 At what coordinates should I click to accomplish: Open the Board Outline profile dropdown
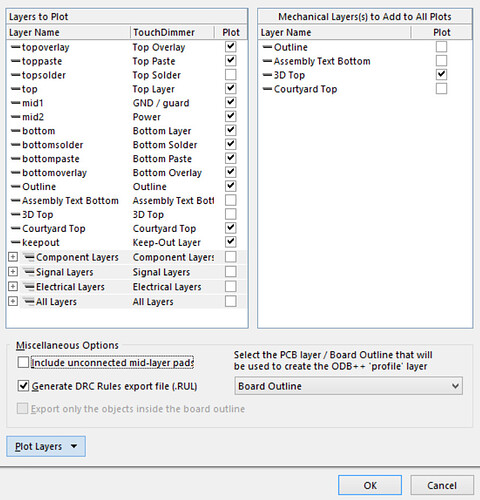(349, 386)
